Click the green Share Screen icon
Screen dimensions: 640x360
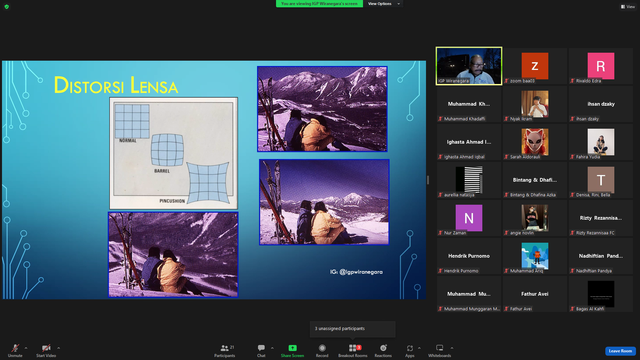click(x=292, y=348)
